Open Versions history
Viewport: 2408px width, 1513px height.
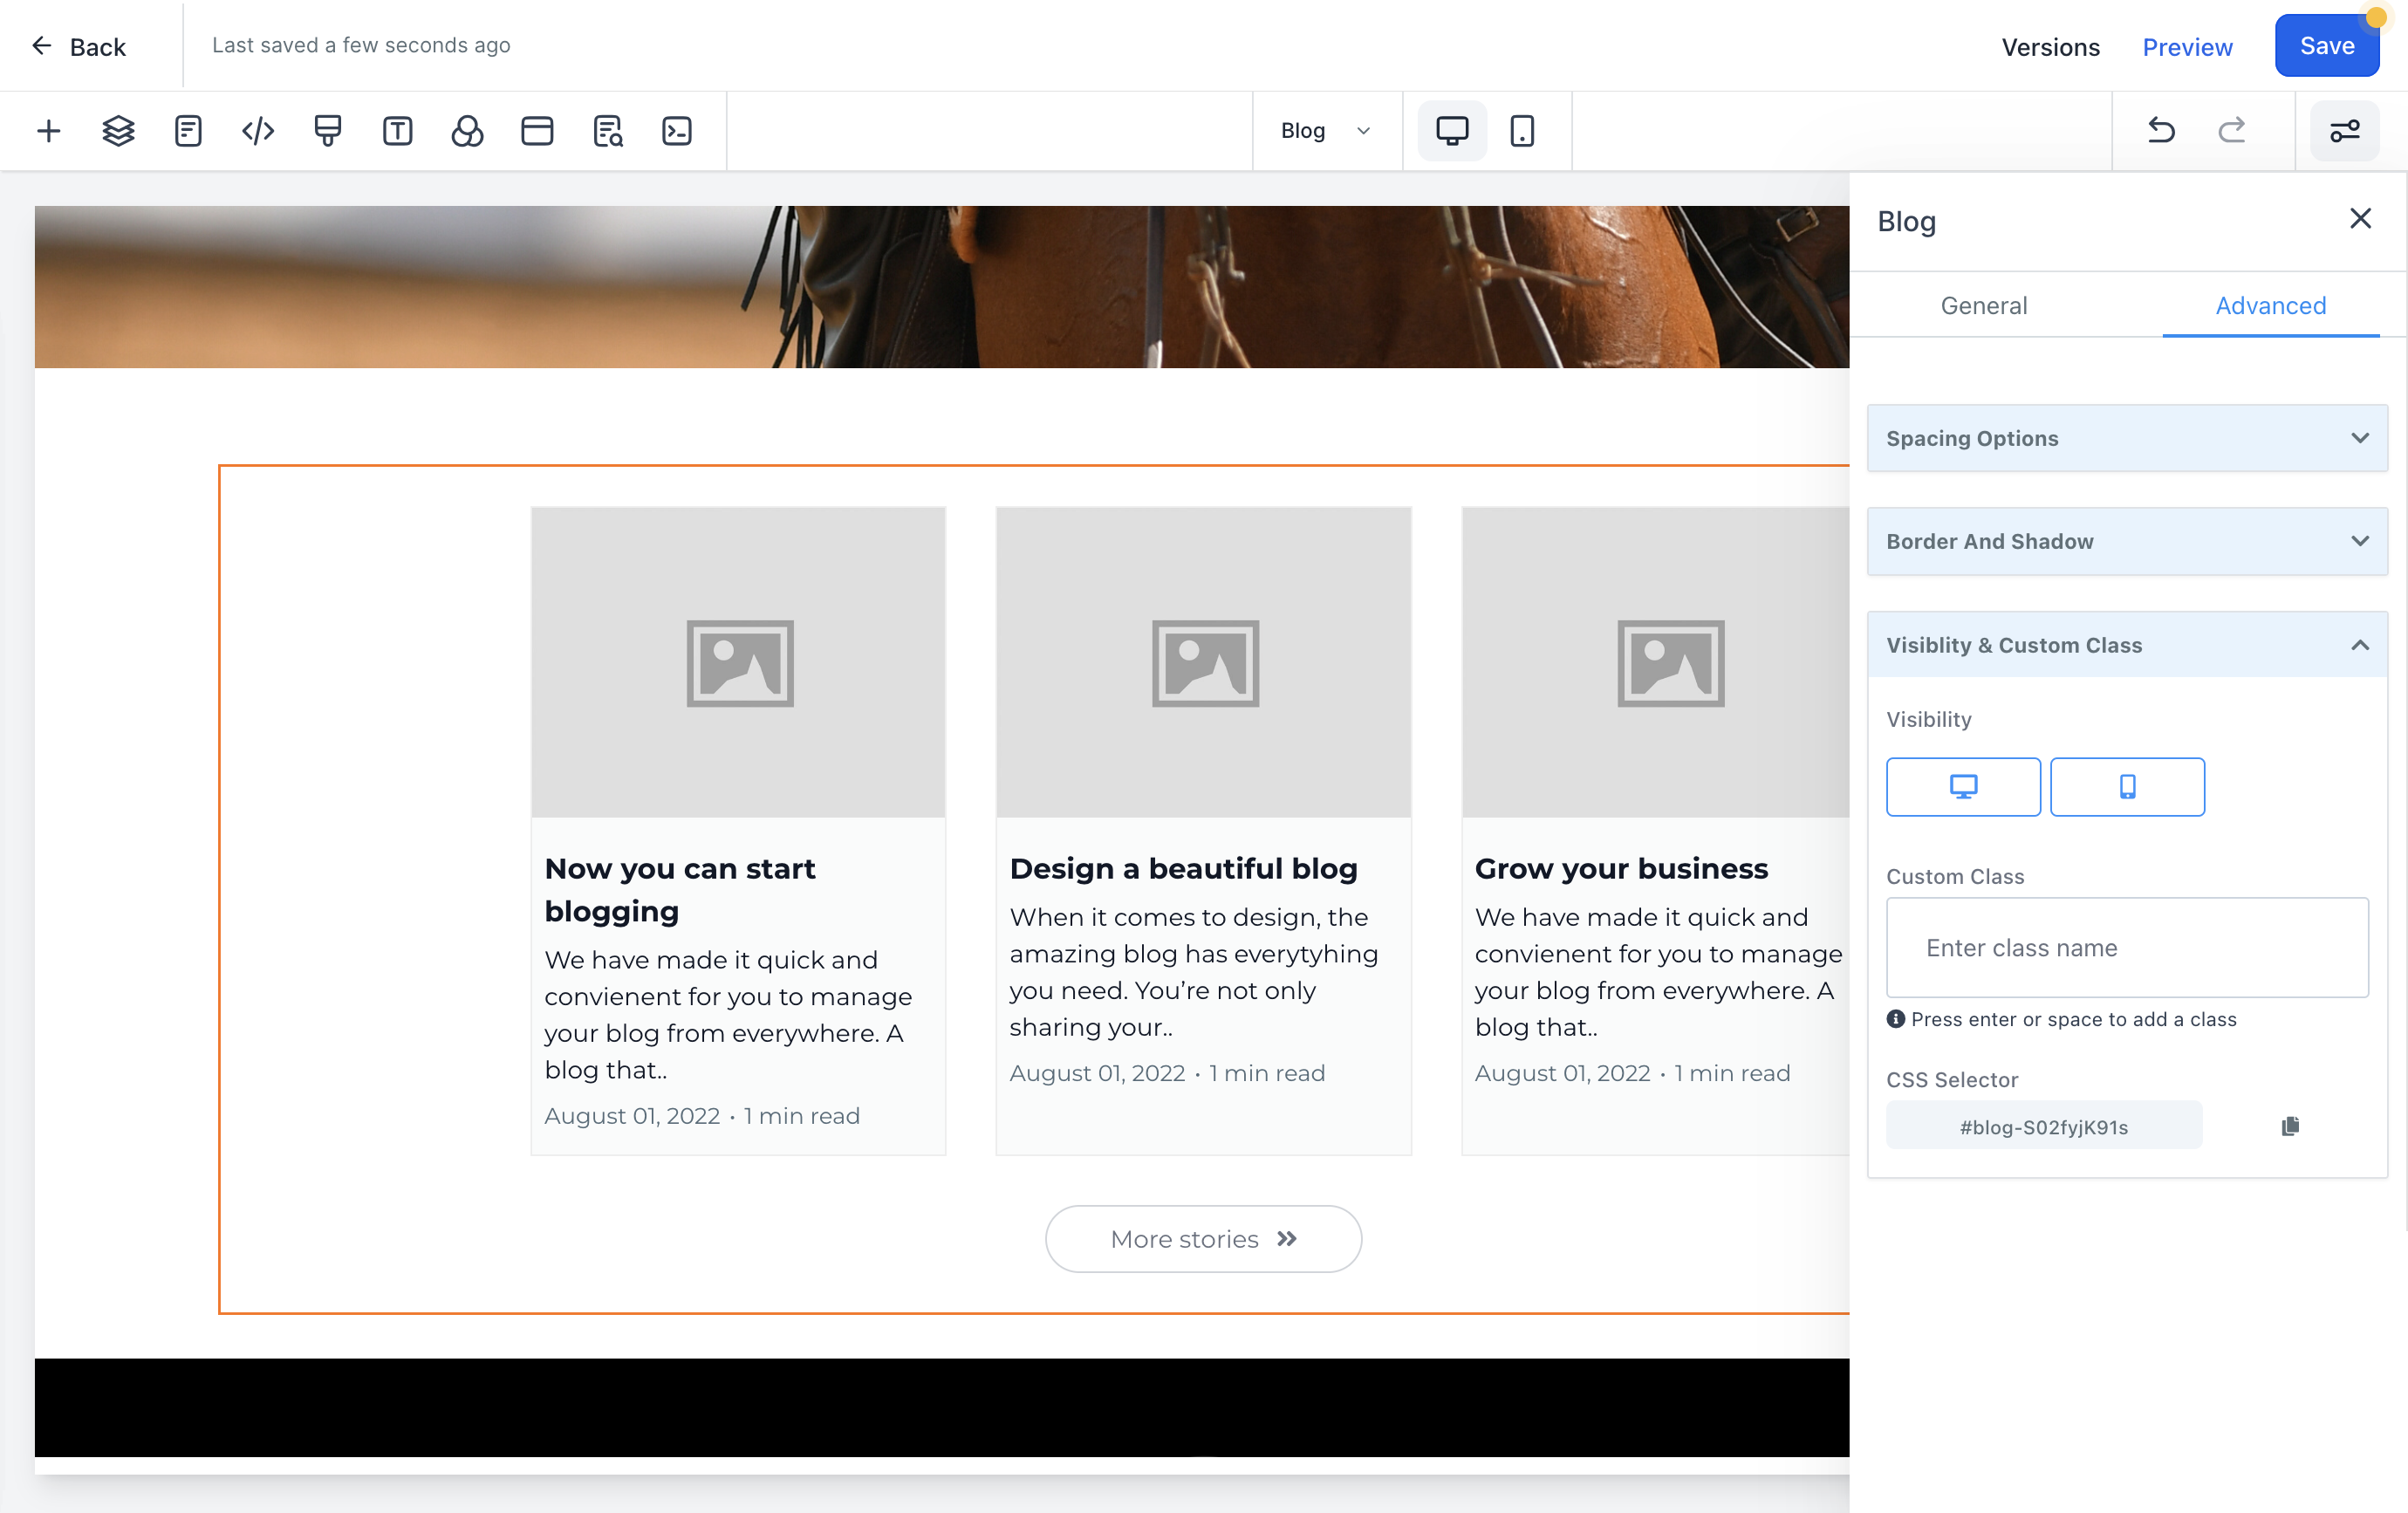pyautogui.click(x=2050, y=47)
